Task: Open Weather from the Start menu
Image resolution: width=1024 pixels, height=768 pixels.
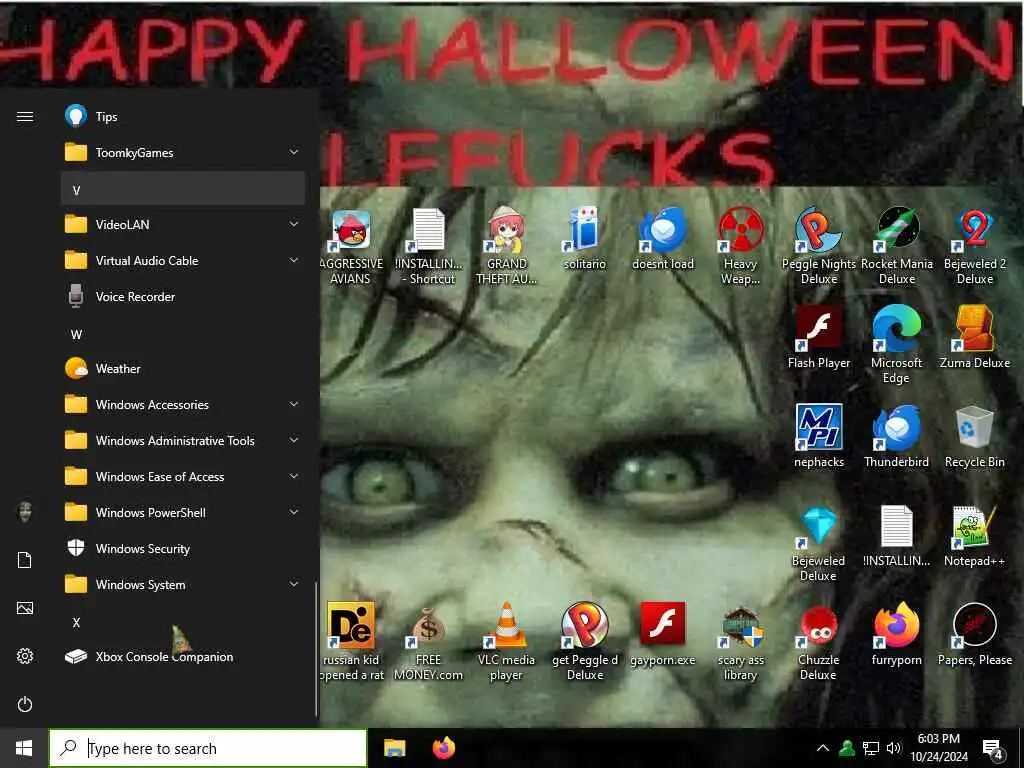Action: pos(184,368)
